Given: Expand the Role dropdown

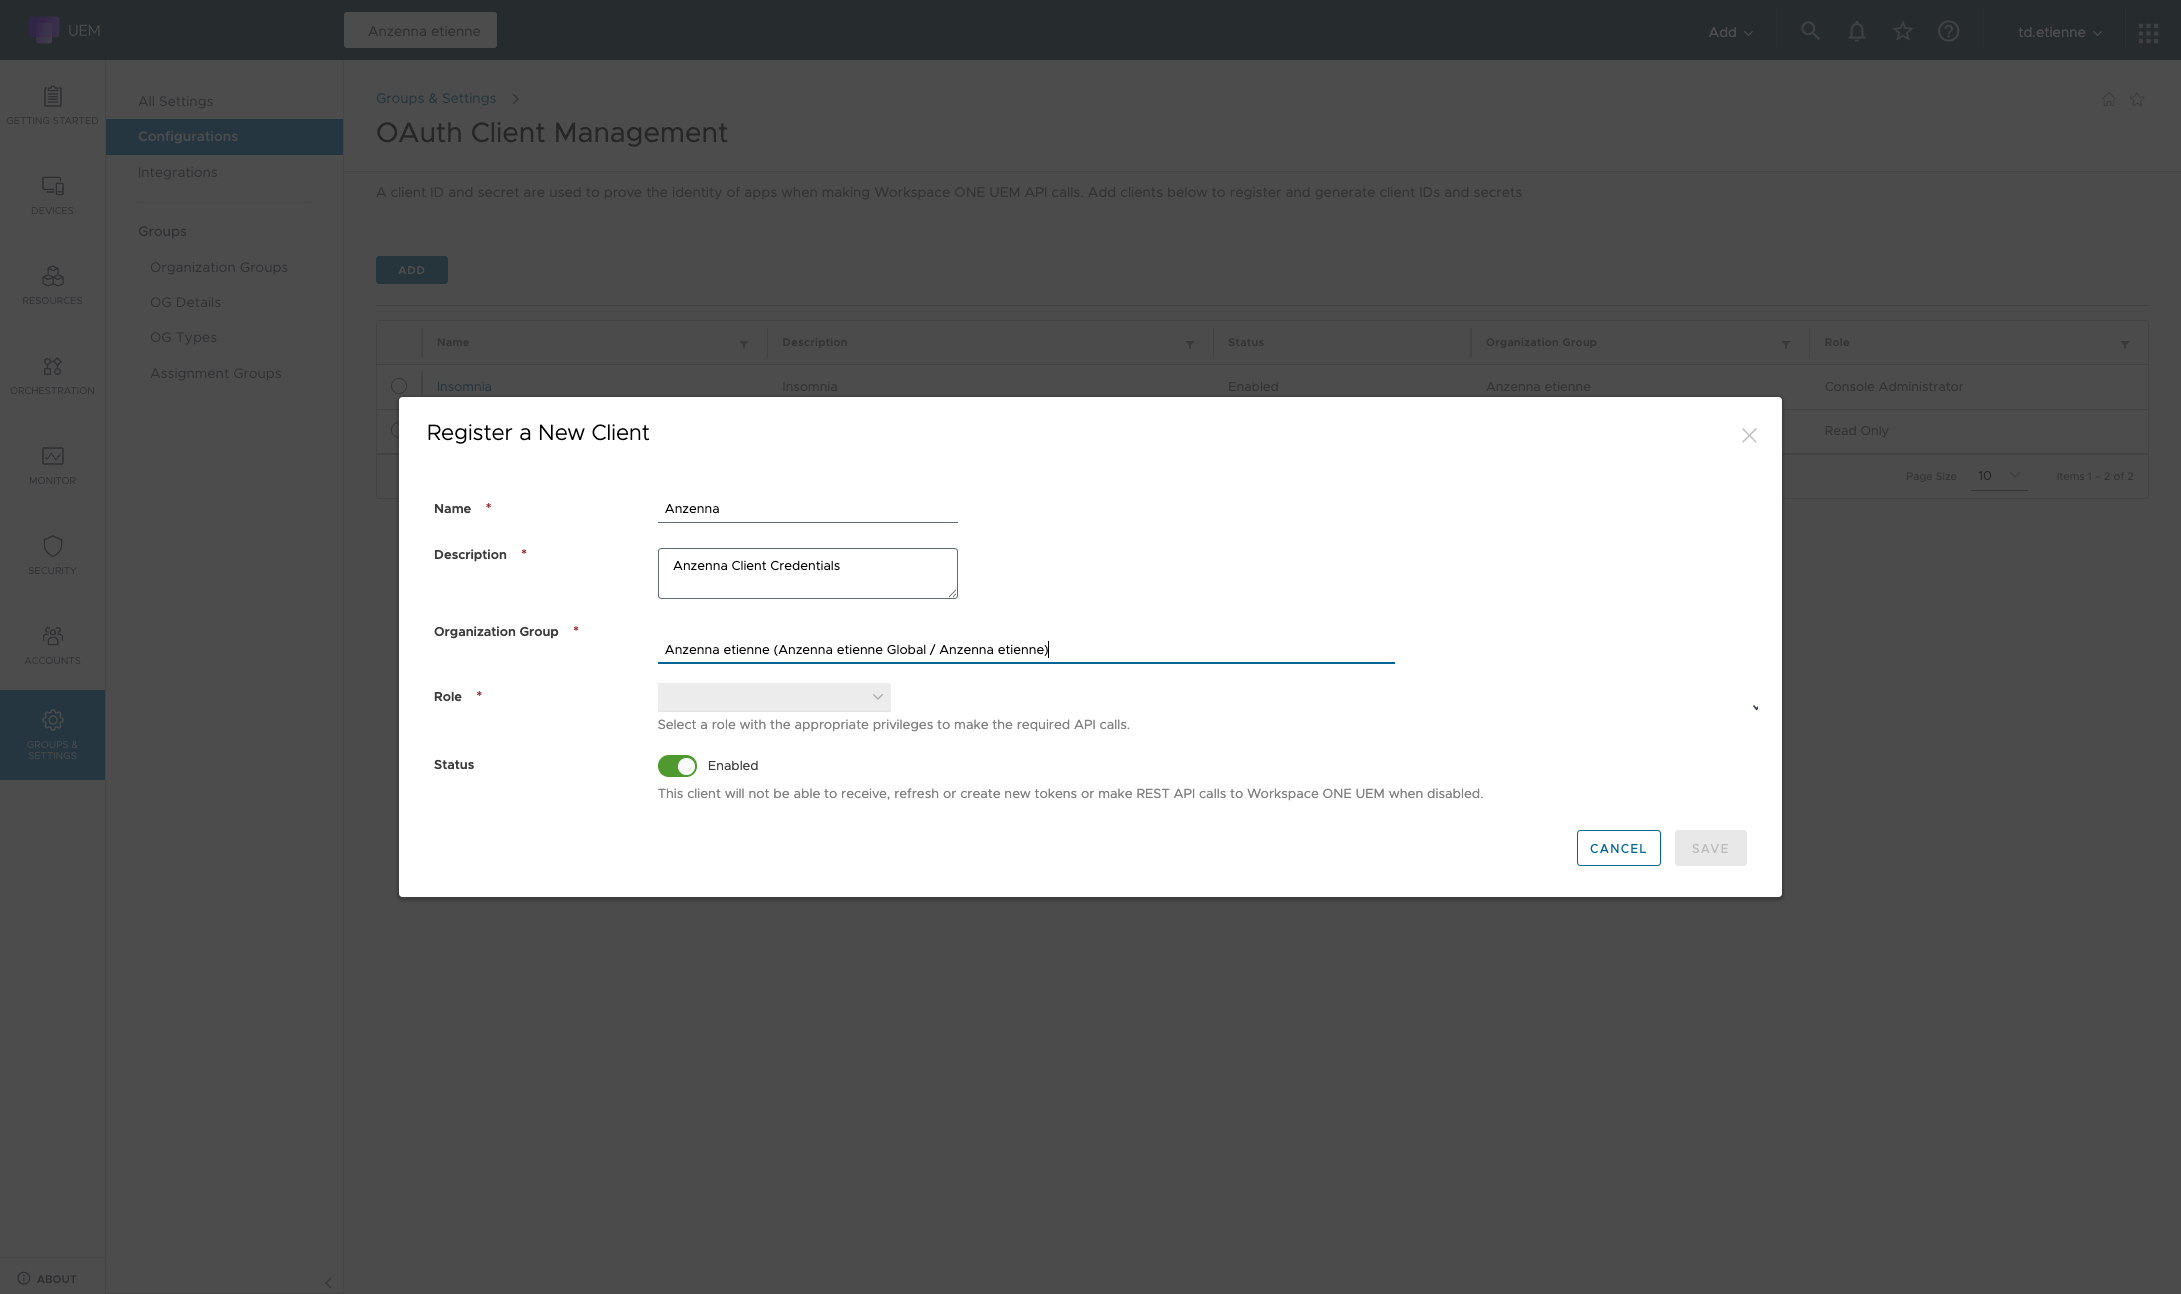Looking at the screenshot, I should tap(774, 697).
